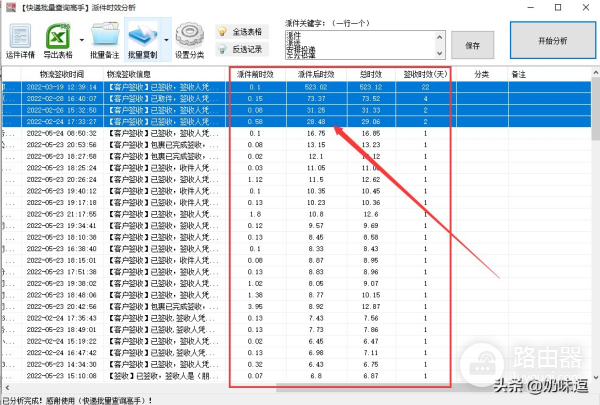Viewport: 600px width, 405px height.
Task: Click the 73.37 cell
Action: 316,99
